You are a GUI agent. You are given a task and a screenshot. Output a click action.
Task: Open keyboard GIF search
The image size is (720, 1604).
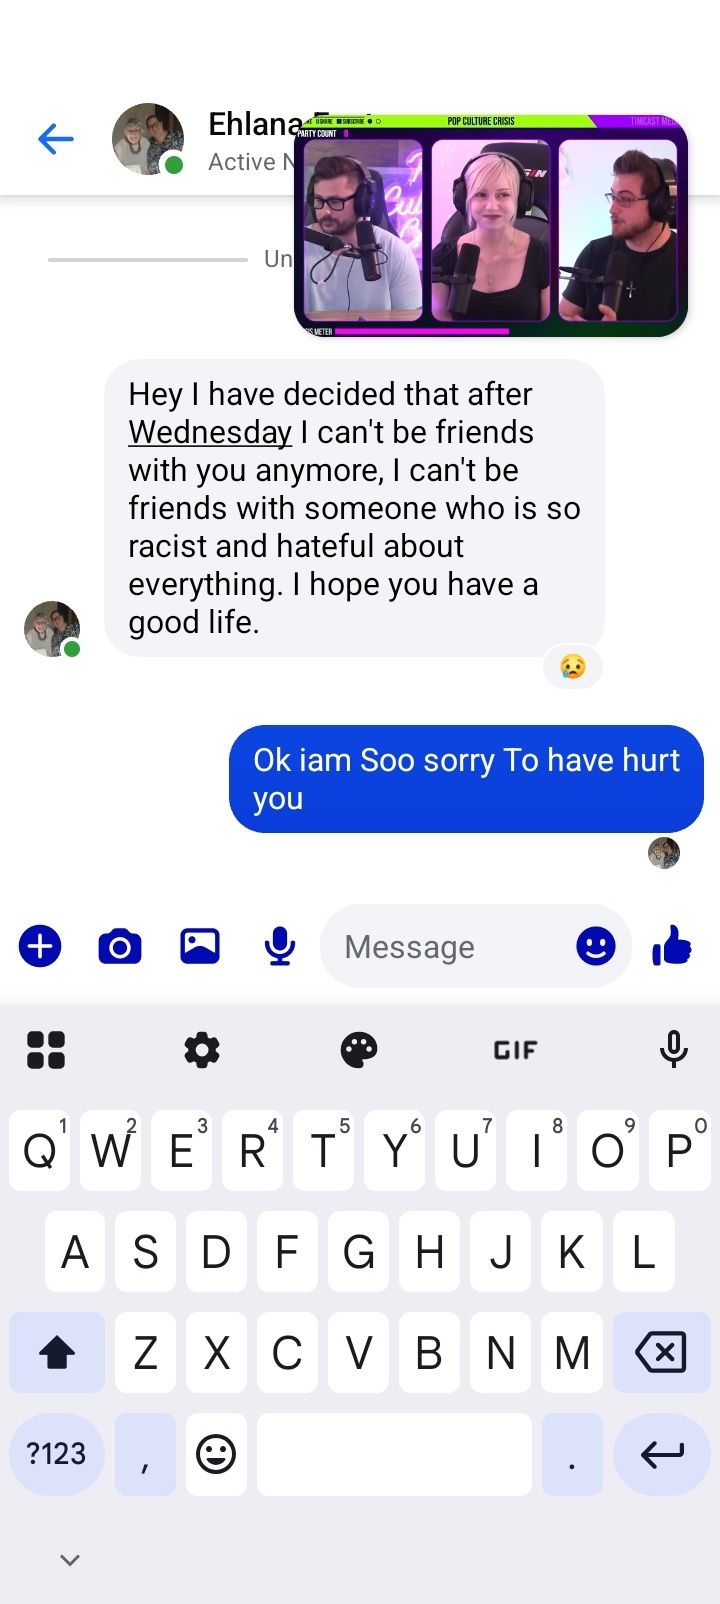pos(516,1050)
